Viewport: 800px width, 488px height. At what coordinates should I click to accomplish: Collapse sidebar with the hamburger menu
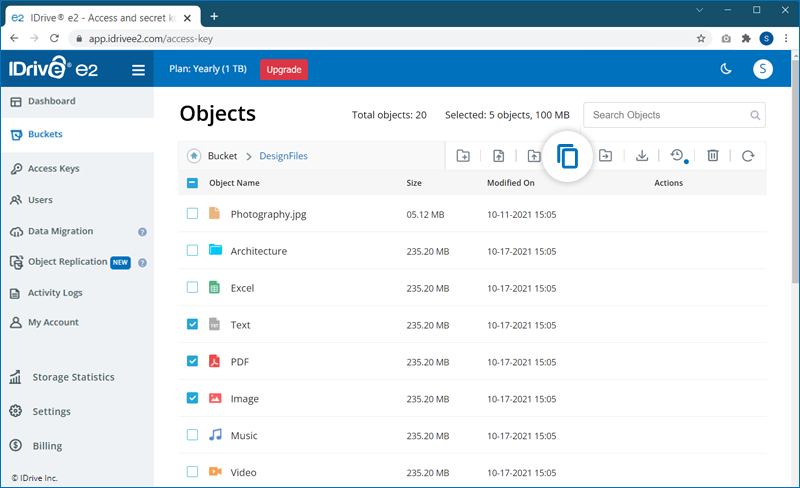click(138, 70)
